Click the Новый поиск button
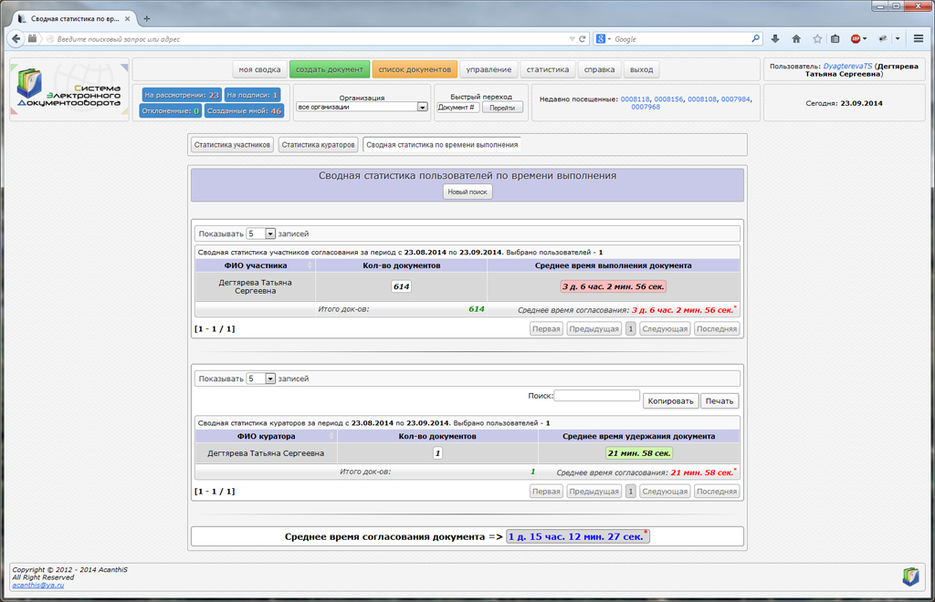The height and width of the screenshot is (602, 935). (468, 192)
